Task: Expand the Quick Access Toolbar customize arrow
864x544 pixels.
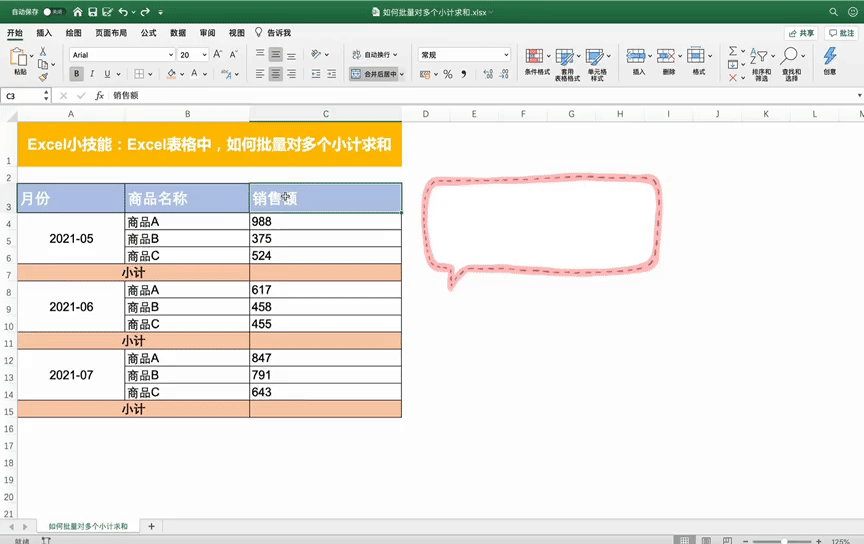Action: click(160, 12)
